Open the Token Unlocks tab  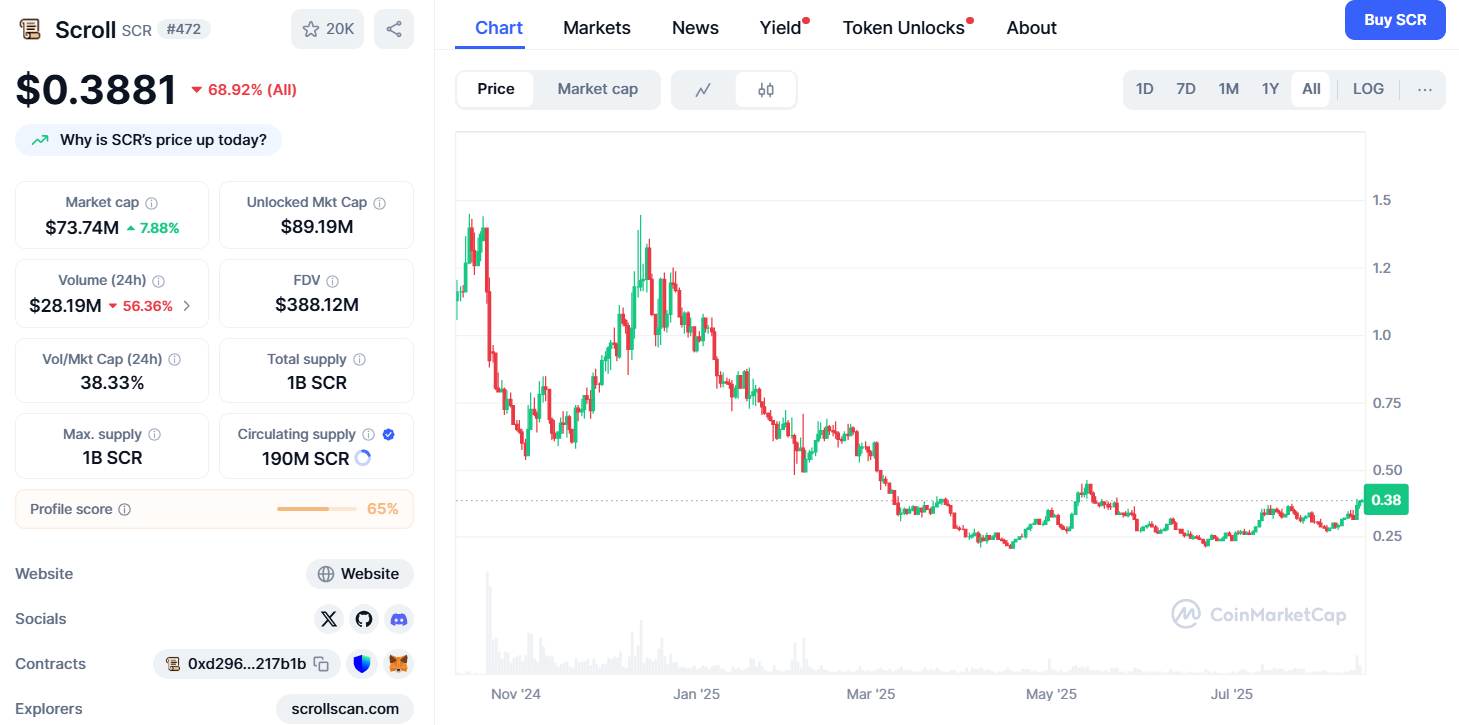904,28
